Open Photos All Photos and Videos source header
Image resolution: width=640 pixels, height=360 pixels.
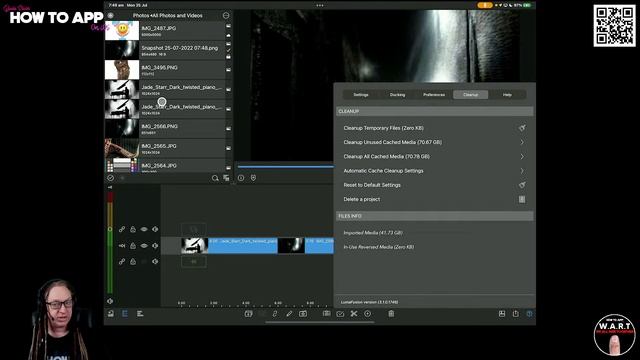point(168,16)
